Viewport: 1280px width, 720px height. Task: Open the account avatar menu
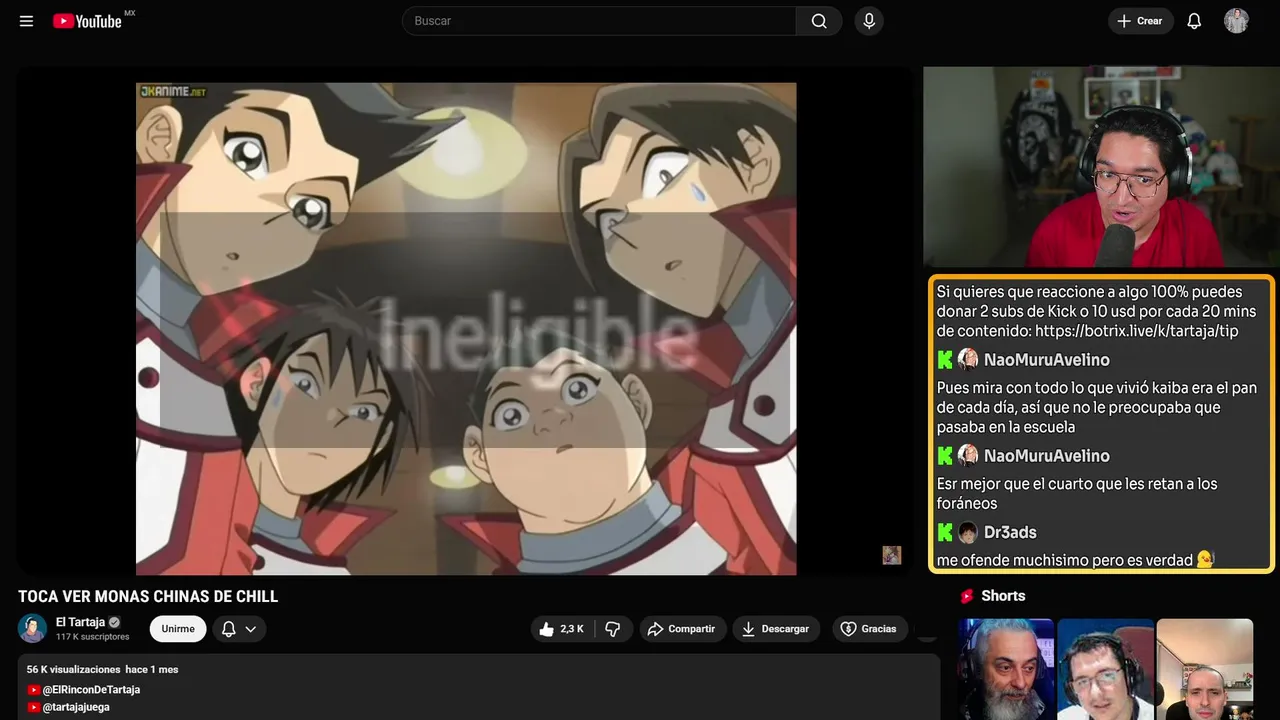click(x=1236, y=21)
